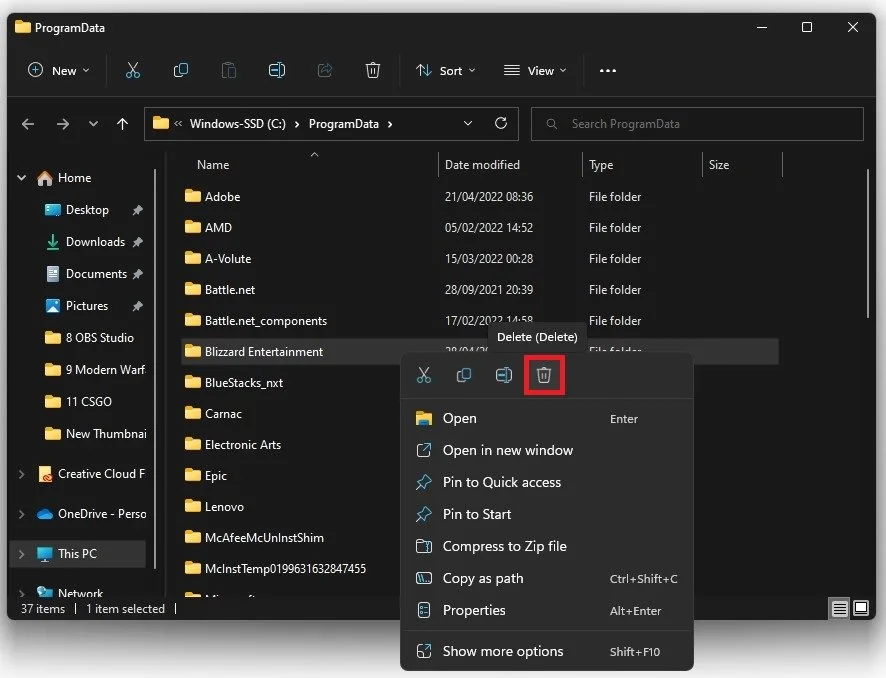Switch to large thumbnails view icon
The width and height of the screenshot is (886, 678).
coord(861,608)
